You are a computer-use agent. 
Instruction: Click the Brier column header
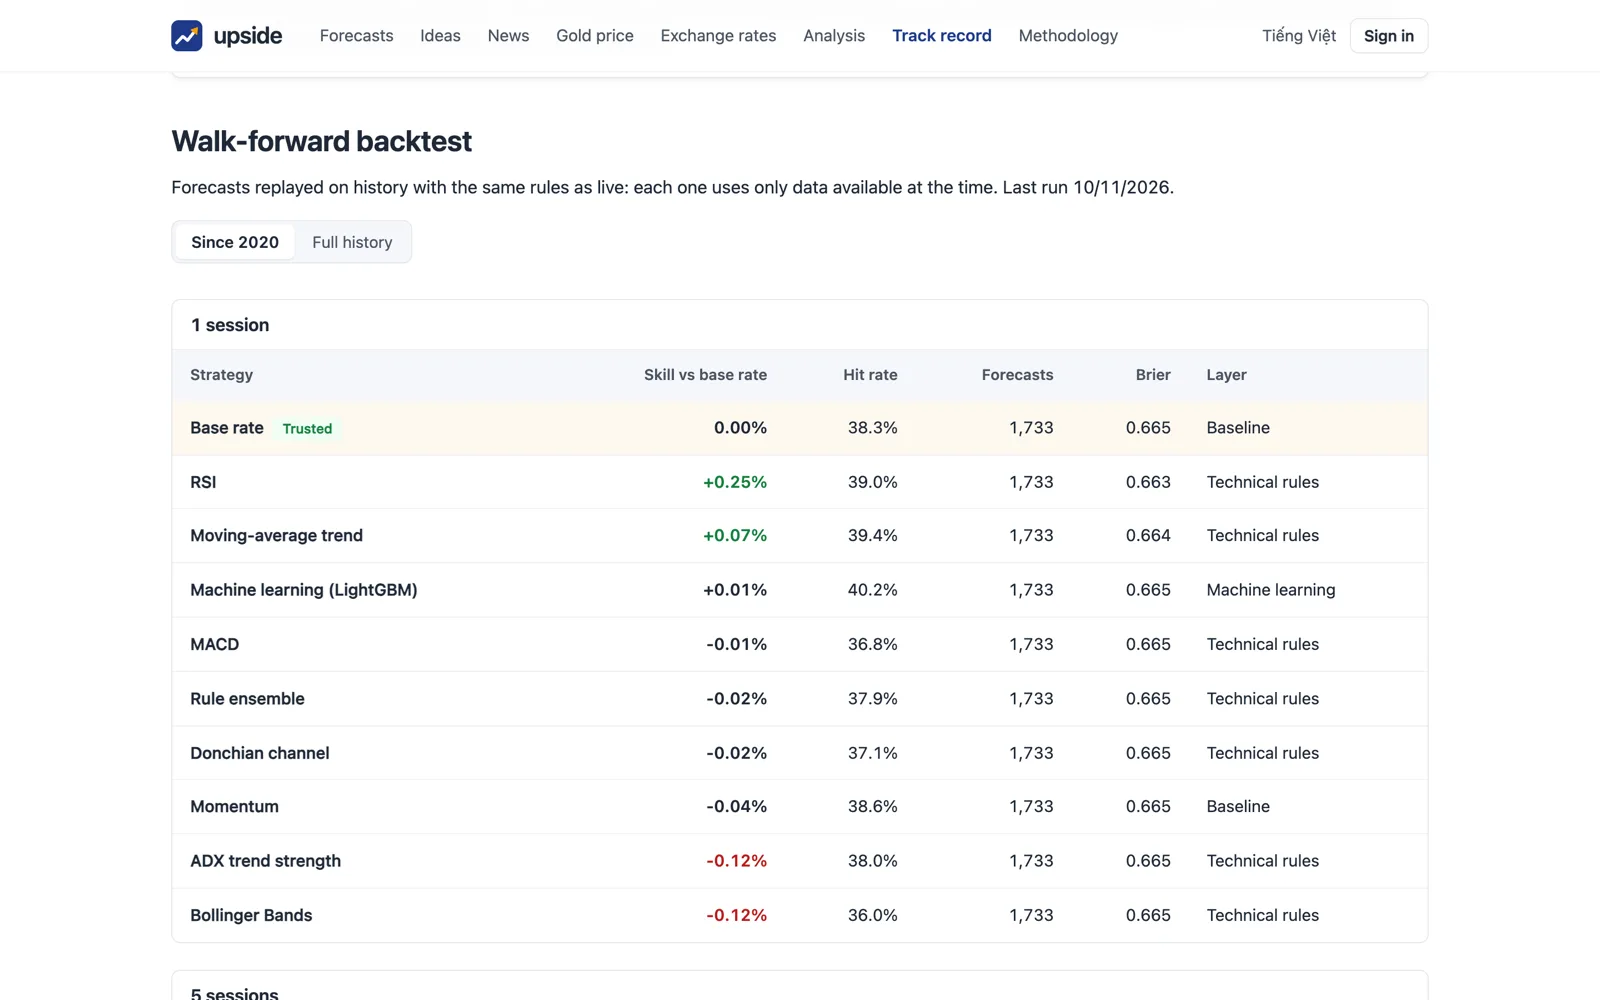coord(1153,375)
